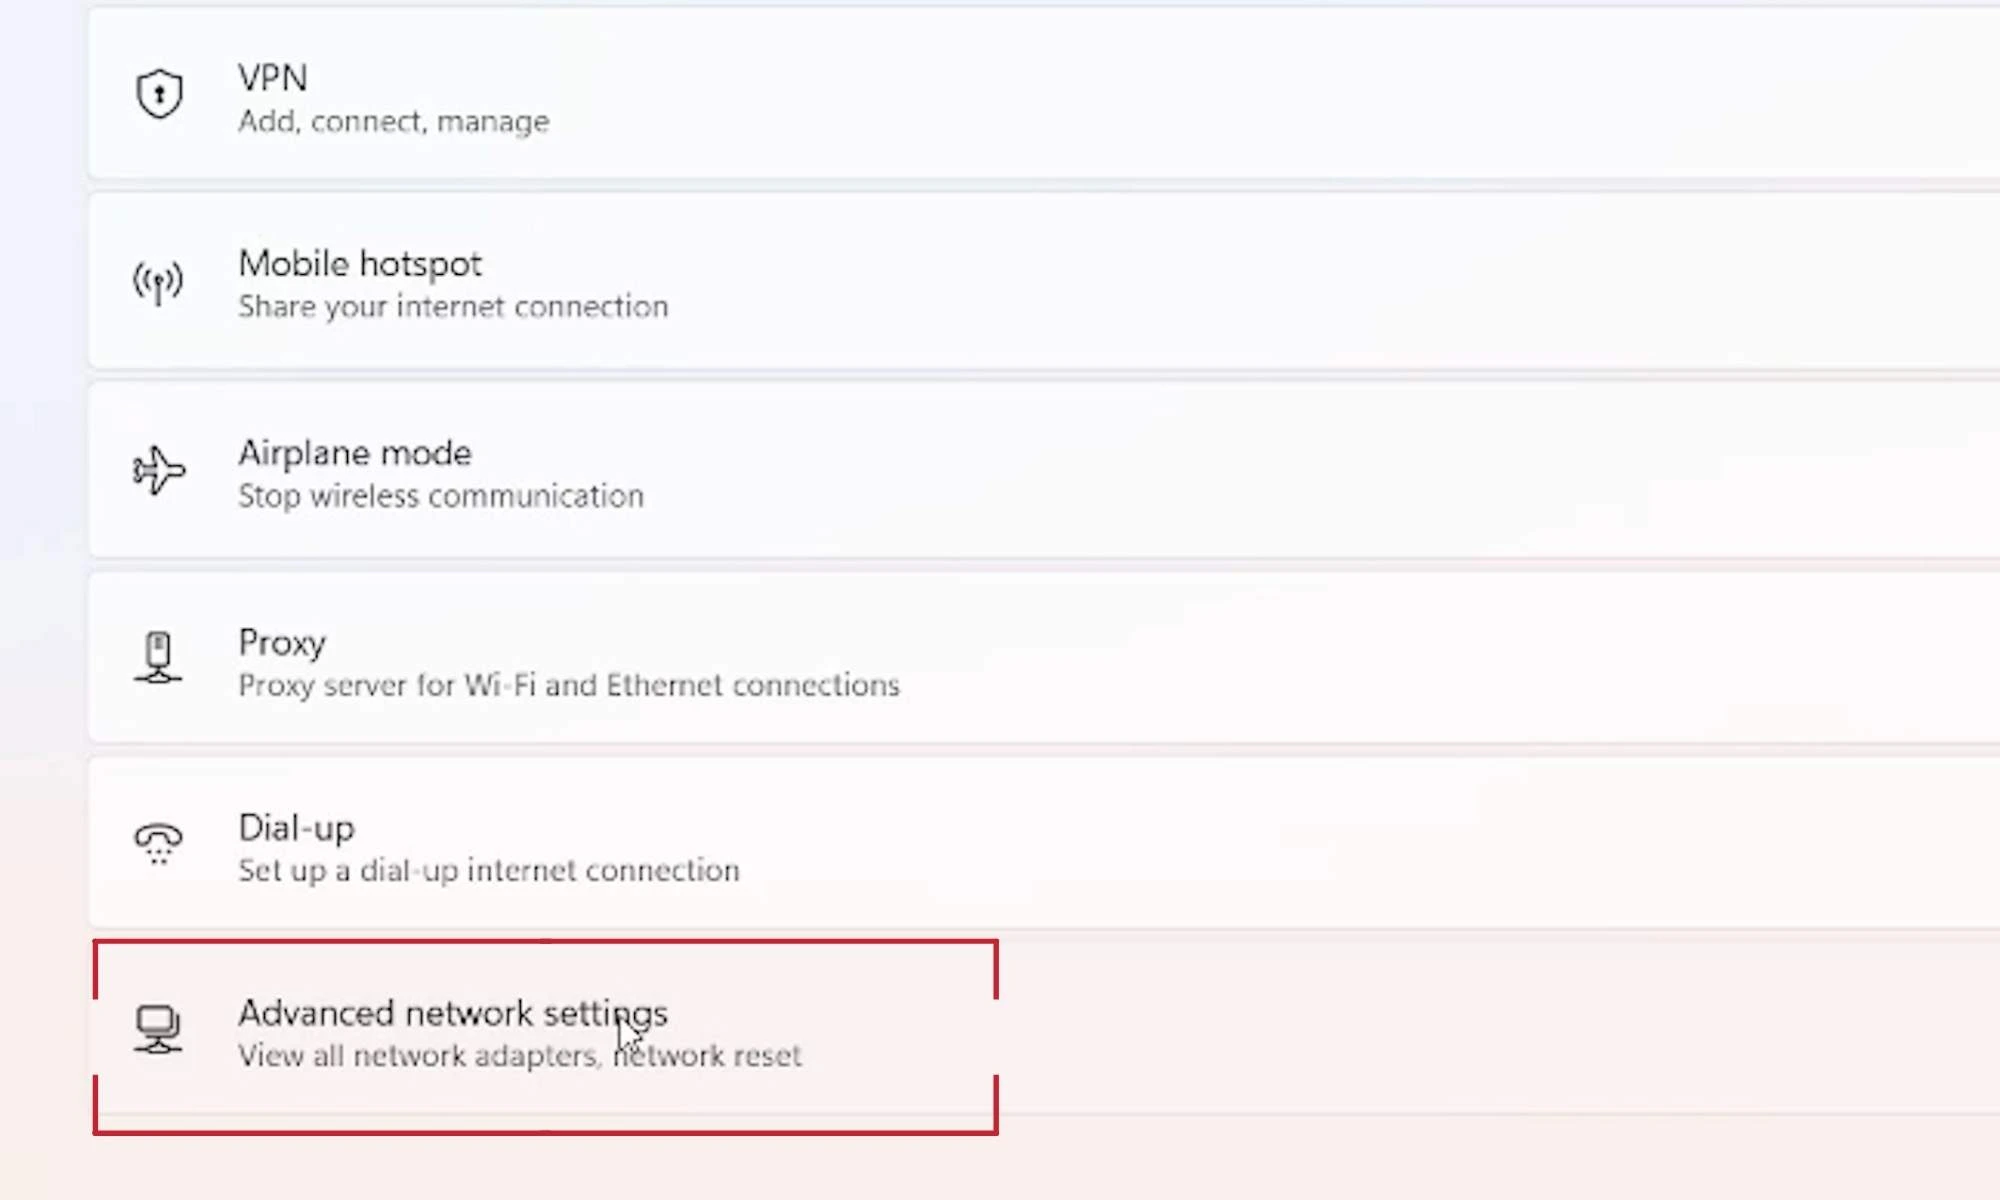Click 'Proxy server for Wi-Fi and Ethernet connections'
Viewport: 2000px width, 1200px height.
(x=569, y=685)
